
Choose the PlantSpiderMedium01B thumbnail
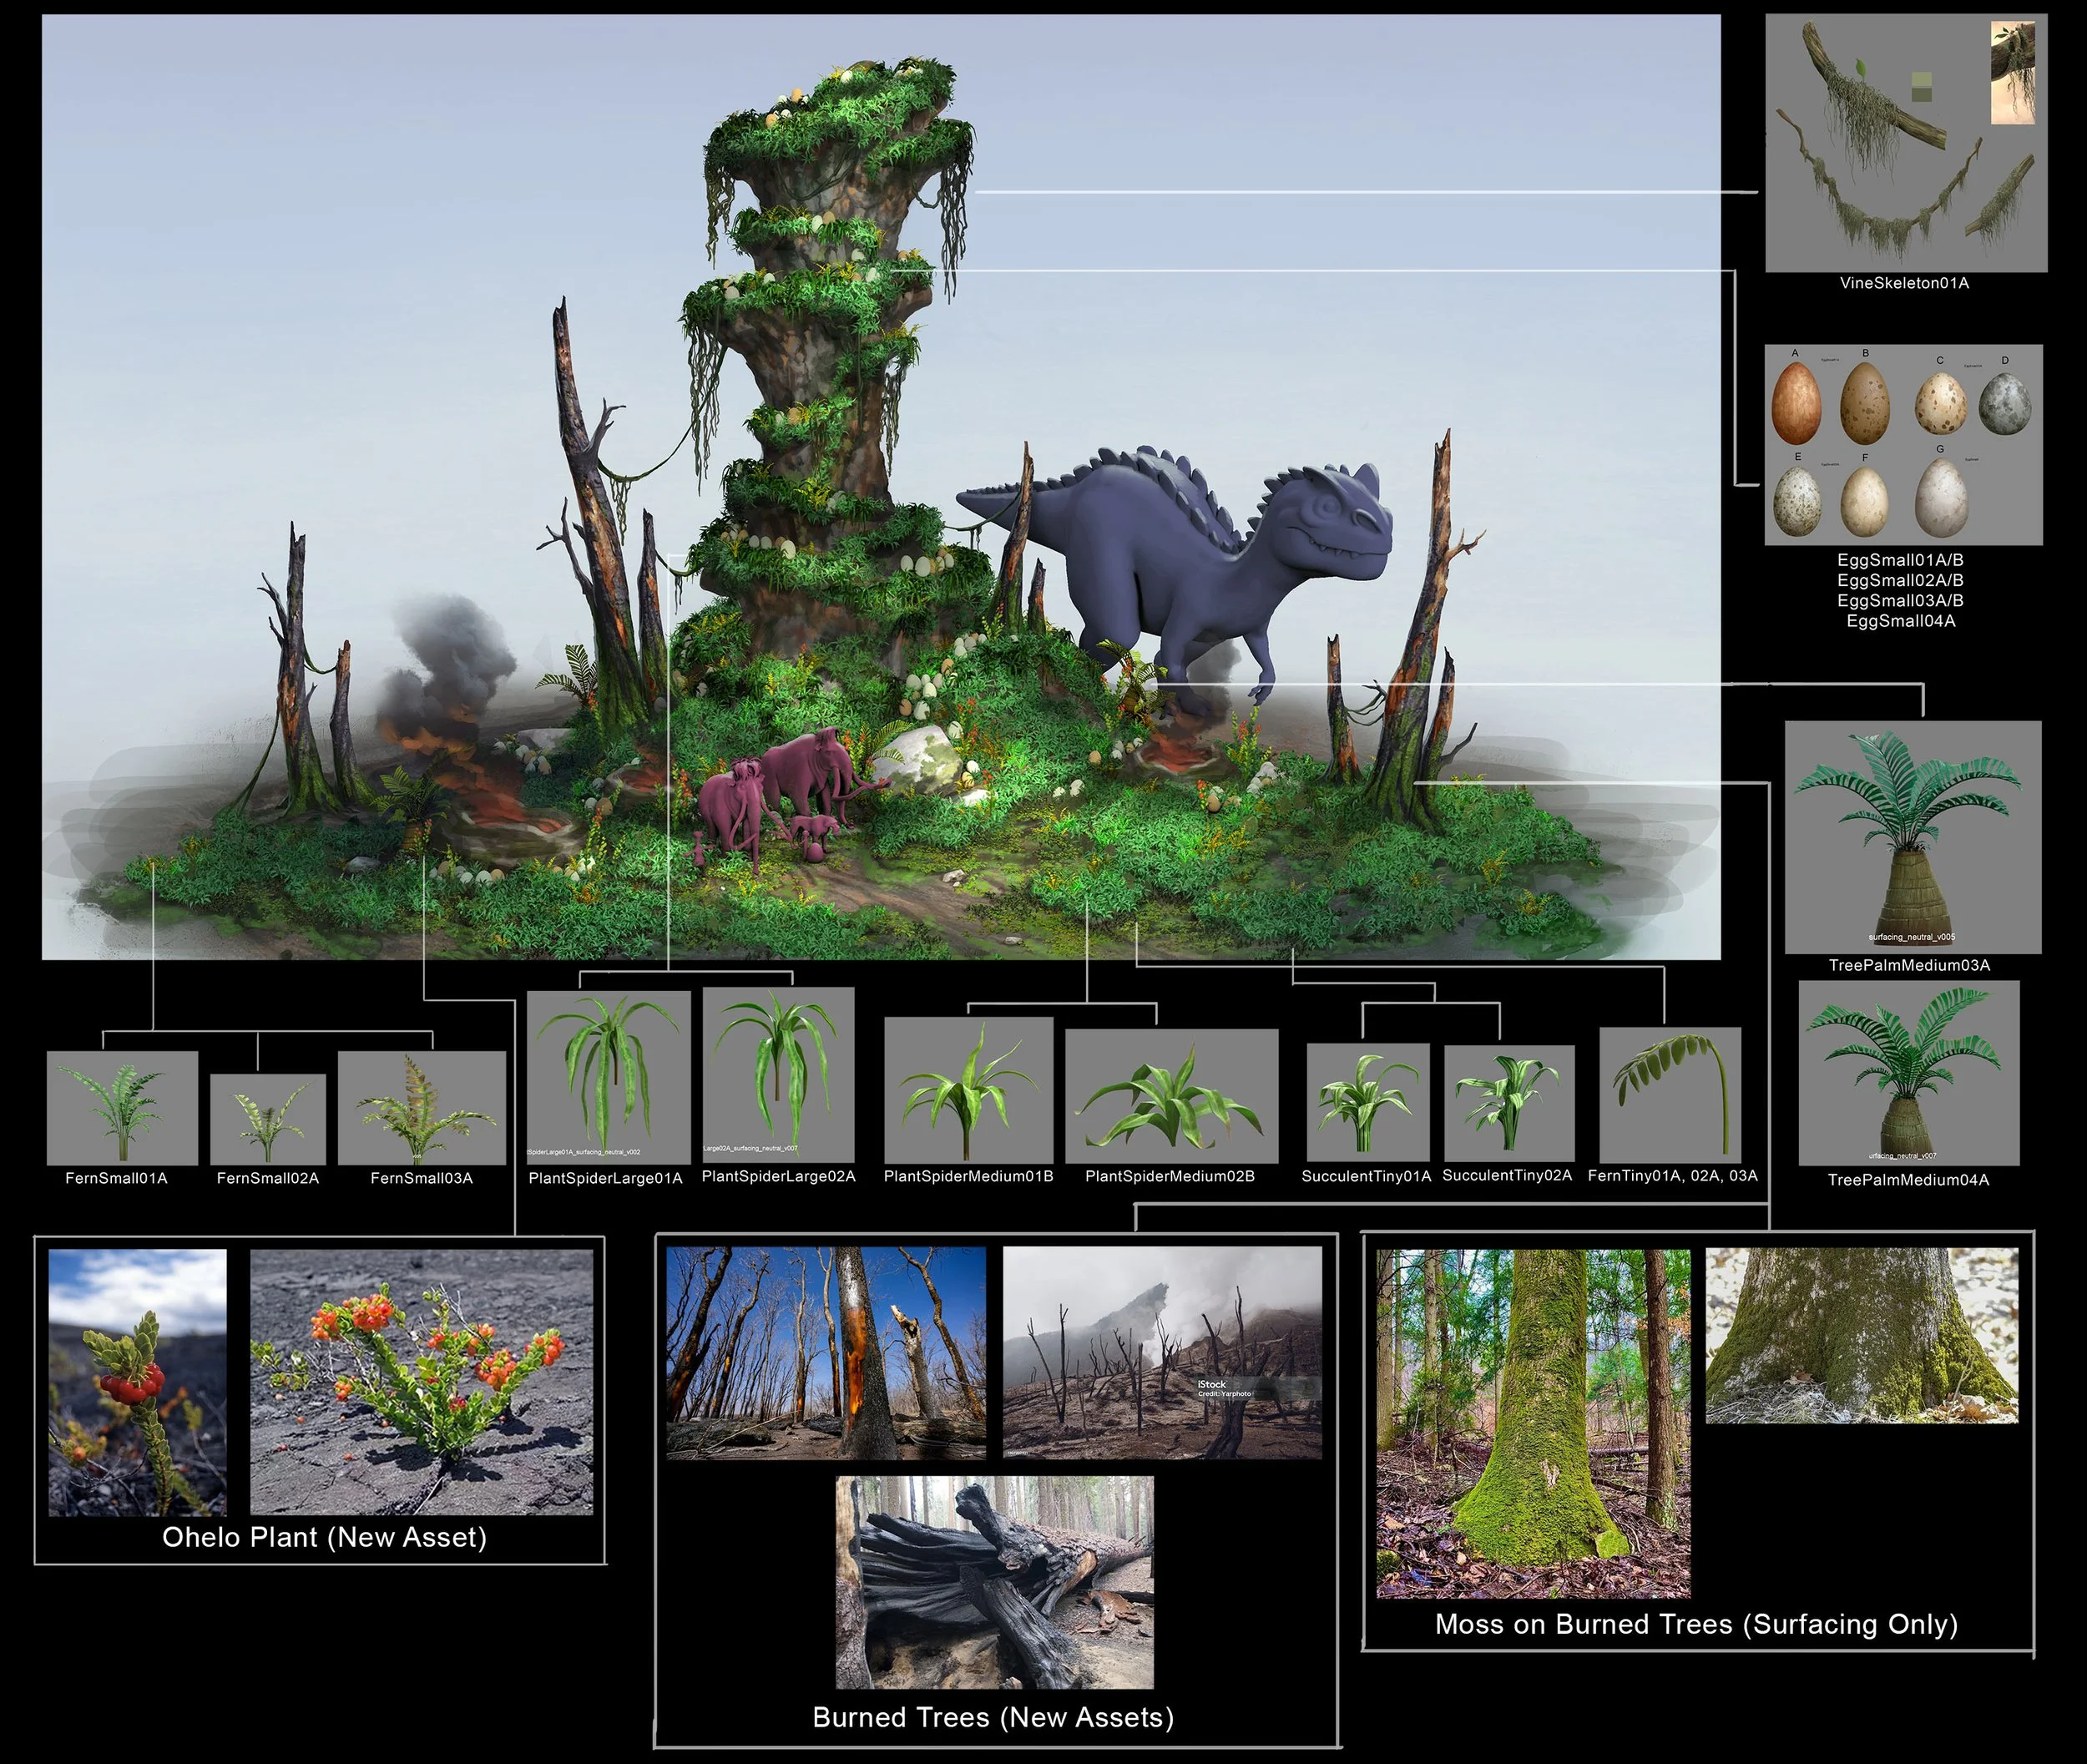tap(968, 1090)
